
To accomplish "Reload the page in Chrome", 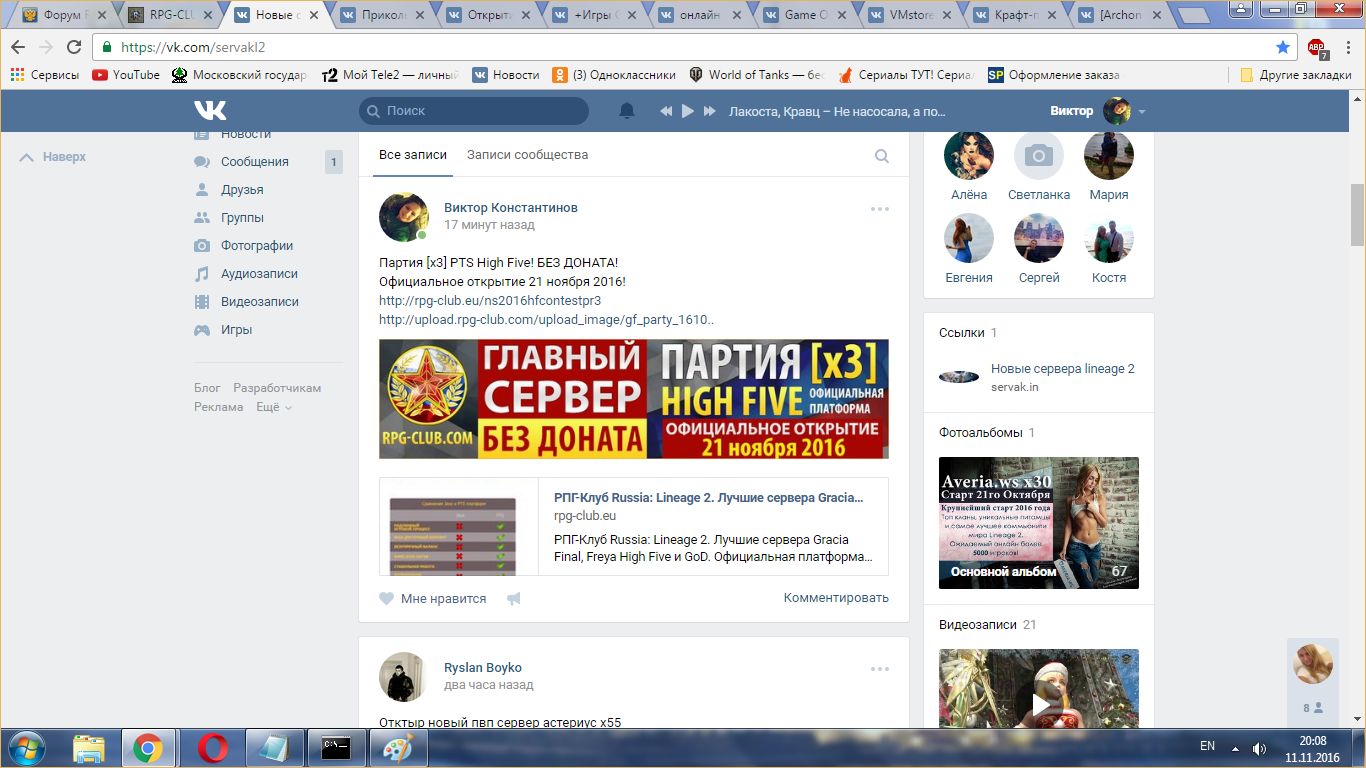I will click(x=74, y=47).
